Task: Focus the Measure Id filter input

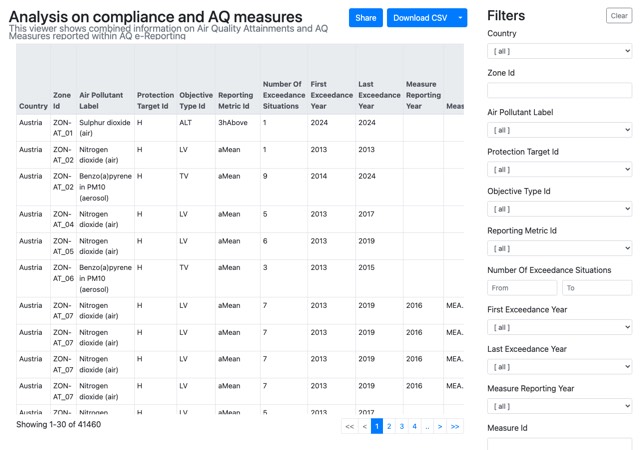Action: coord(559,444)
